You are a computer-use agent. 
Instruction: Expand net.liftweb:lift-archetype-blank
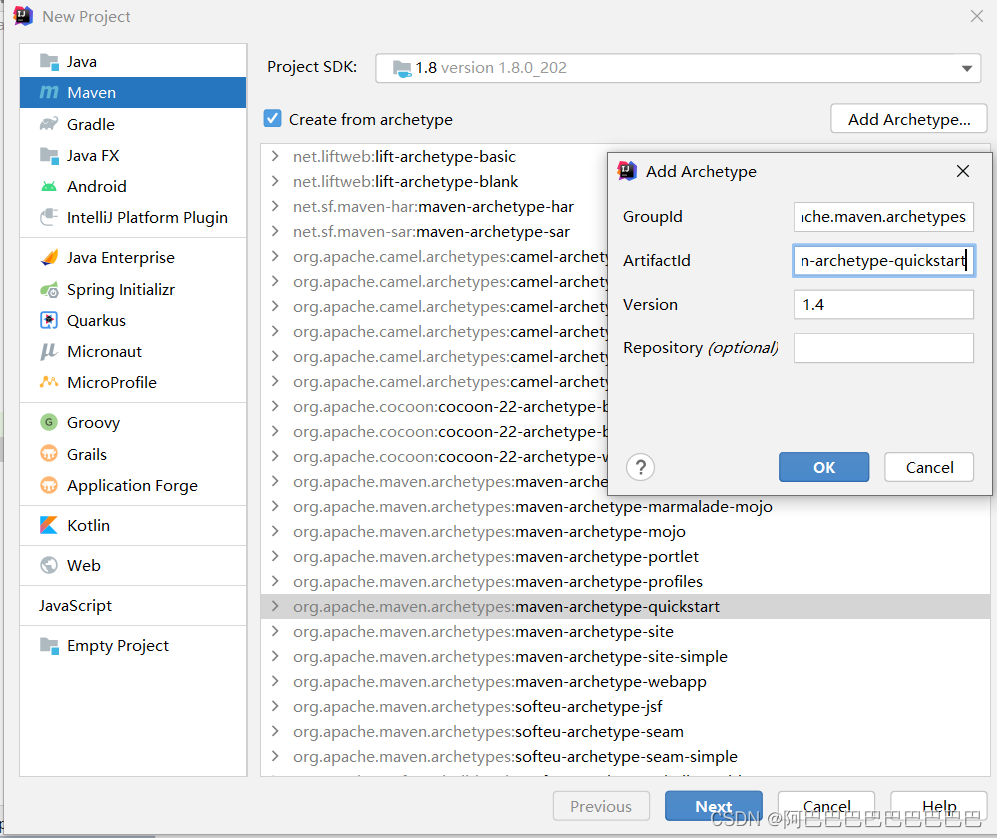tap(275, 181)
